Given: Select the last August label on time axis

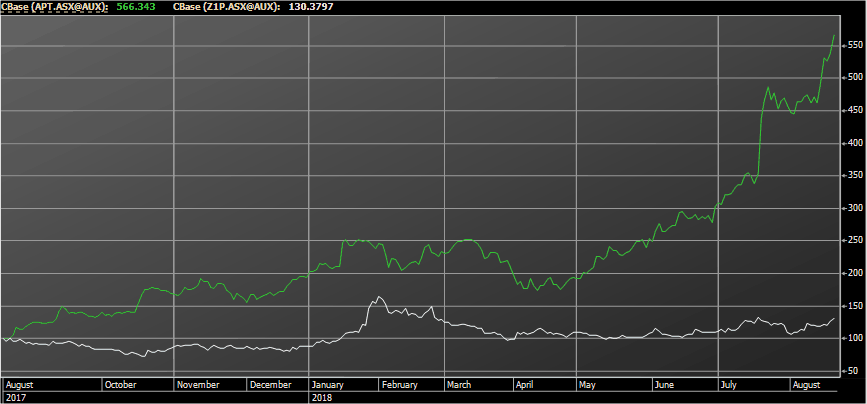Looking at the screenshot, I should [805, 385].
